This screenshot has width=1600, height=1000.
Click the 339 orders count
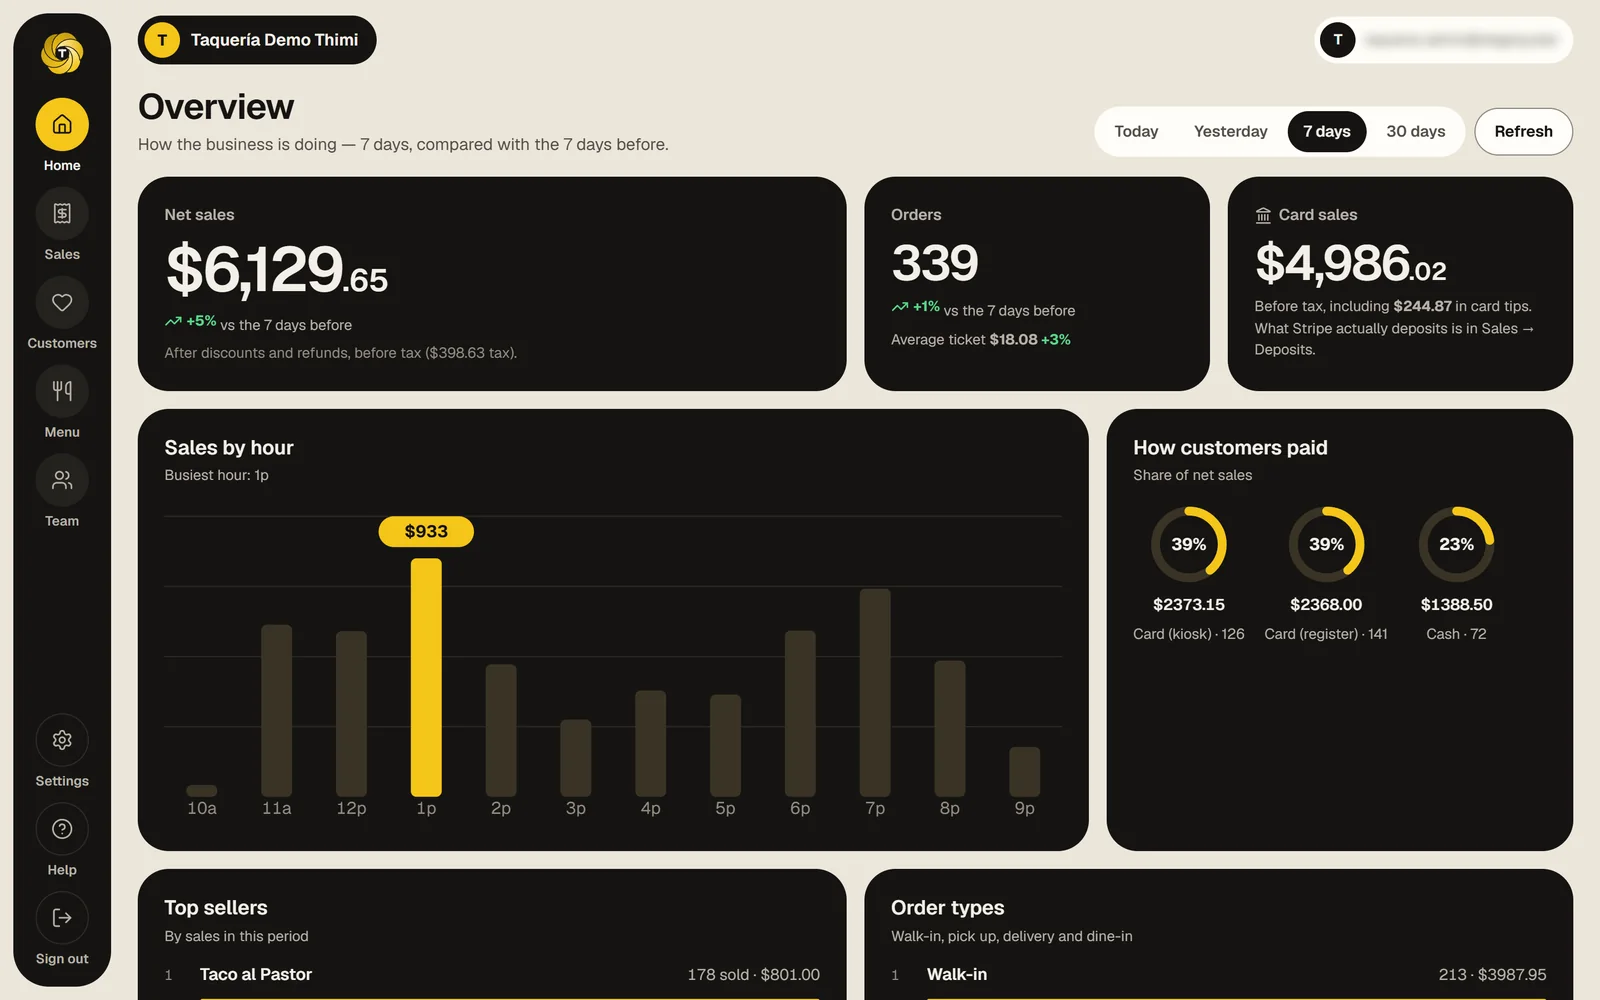pos(935,263)
